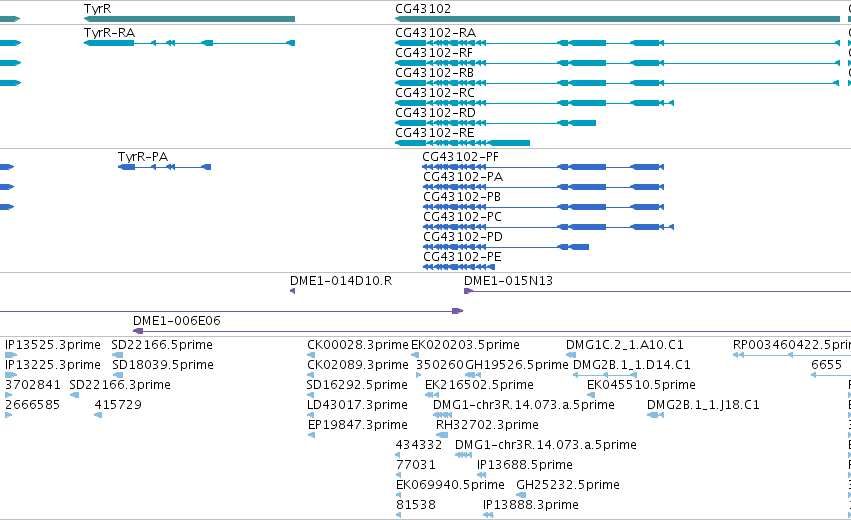Image resolution: width=851 pixels, height=520 pixels.
Task: Click EST EK045510.5prime
Action: click(x=641, y=385)
